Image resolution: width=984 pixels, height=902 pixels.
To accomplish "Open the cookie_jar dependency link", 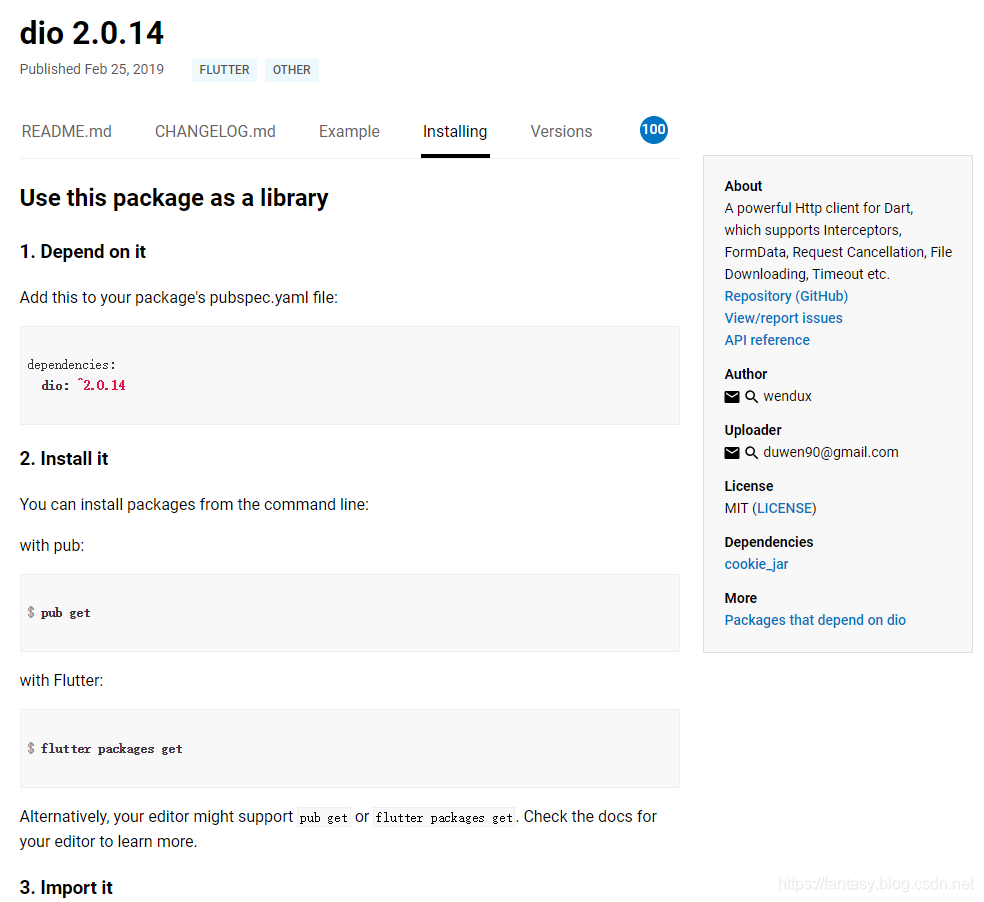I will pos(756,564).
